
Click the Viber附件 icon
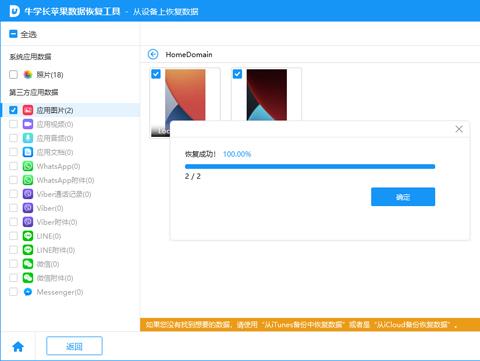(x=28, y=222)
